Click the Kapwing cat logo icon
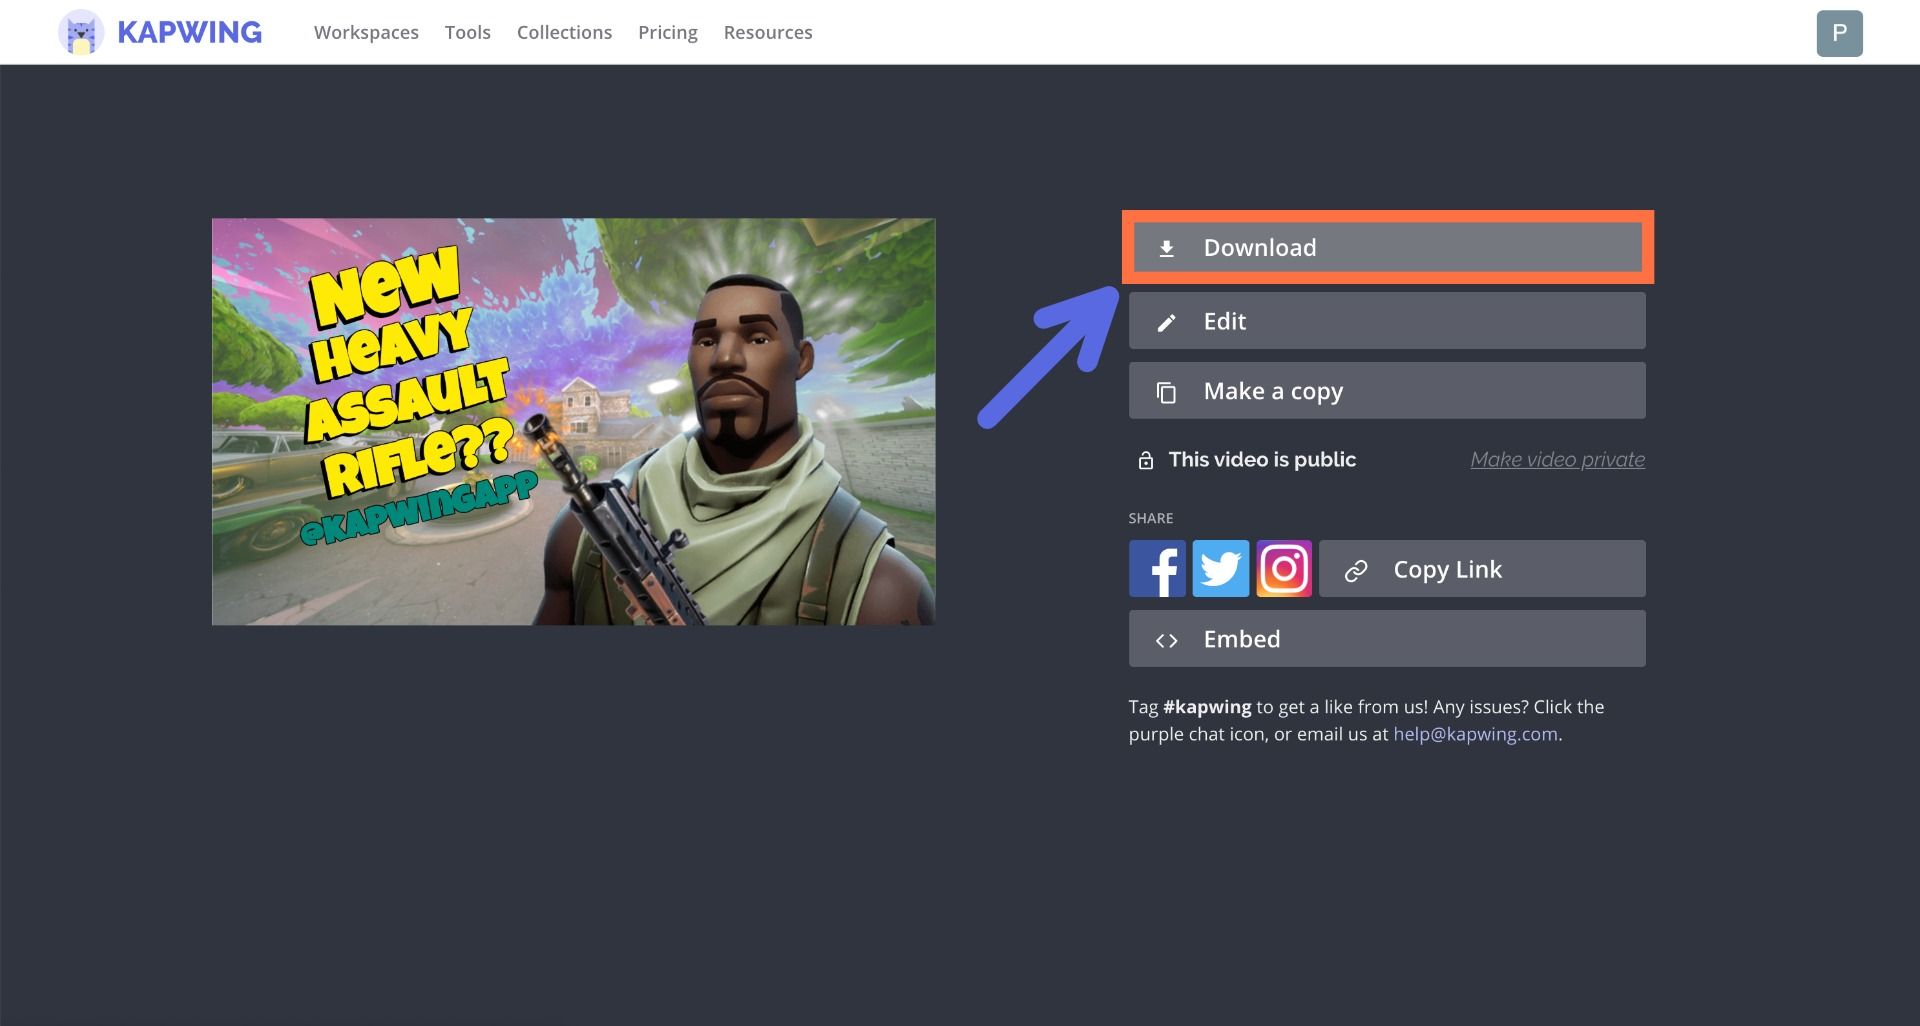The image size is (1920, 1026). tap(81, 33)
